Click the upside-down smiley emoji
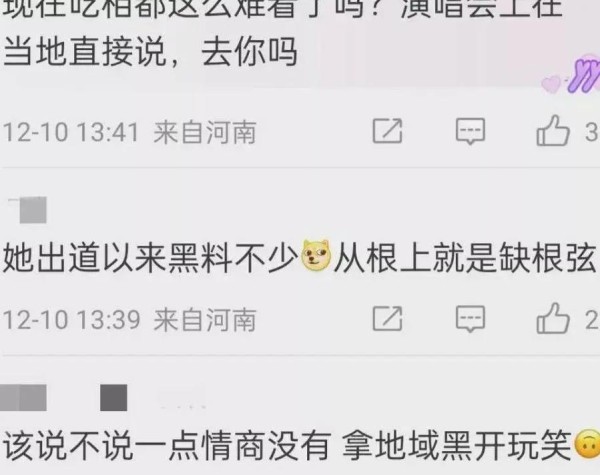 (x=588, y=444)
